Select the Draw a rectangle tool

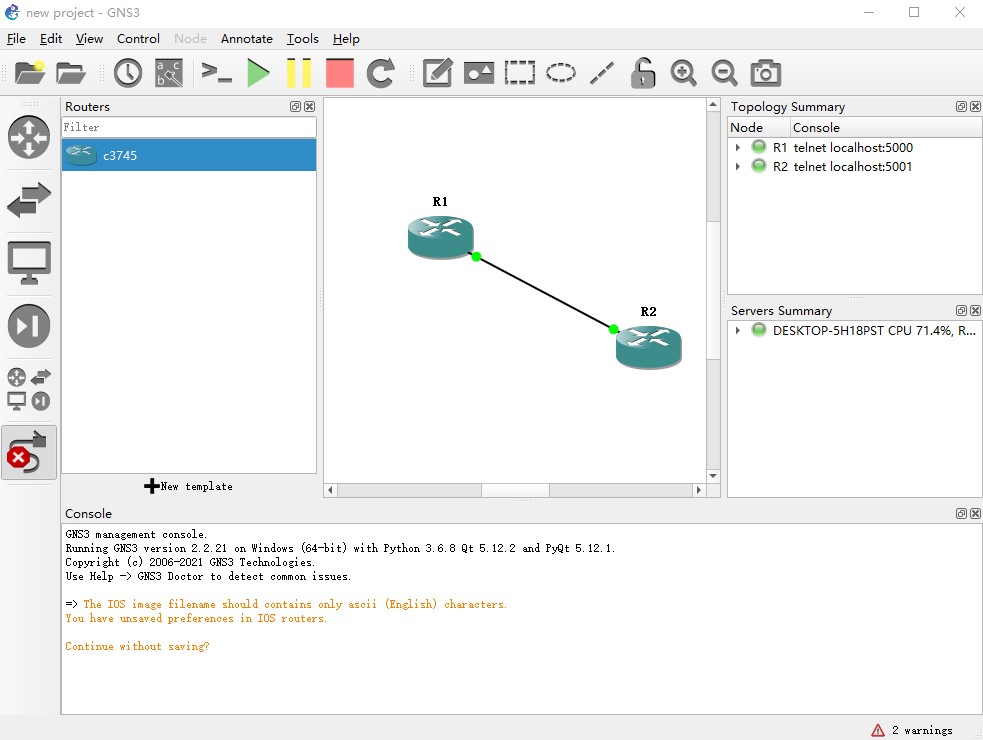tap(520, 73)
